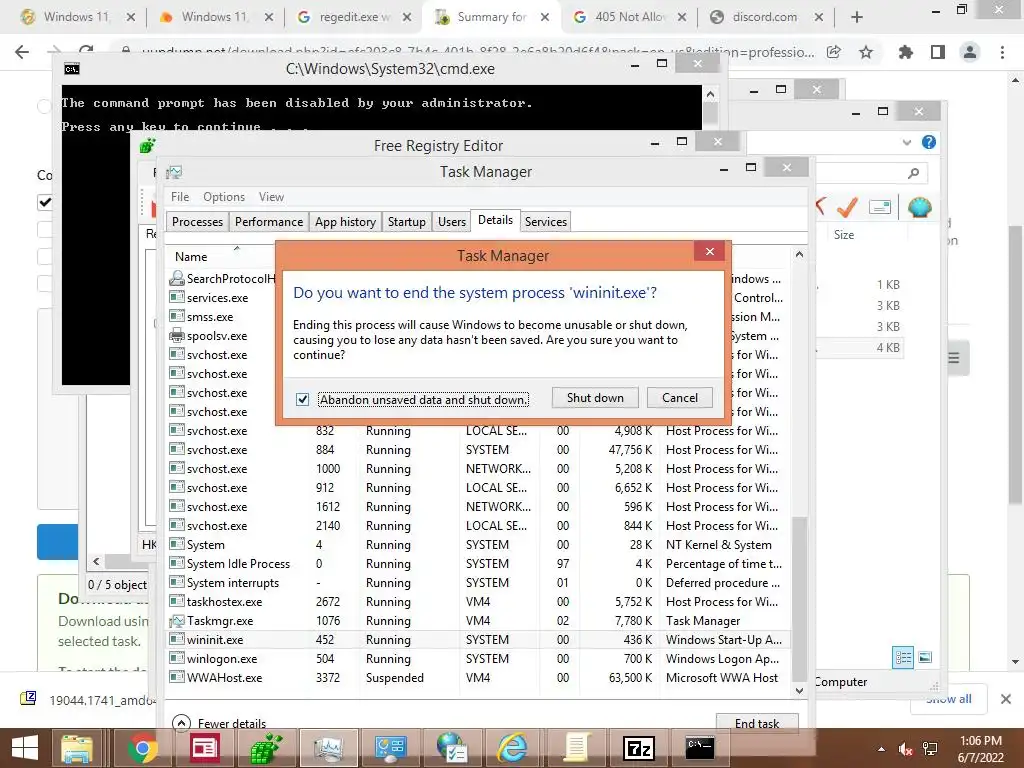The image size is (1024, 768).
Task: Click the Shut down button in dialog
Action: [x=595, y=398]
